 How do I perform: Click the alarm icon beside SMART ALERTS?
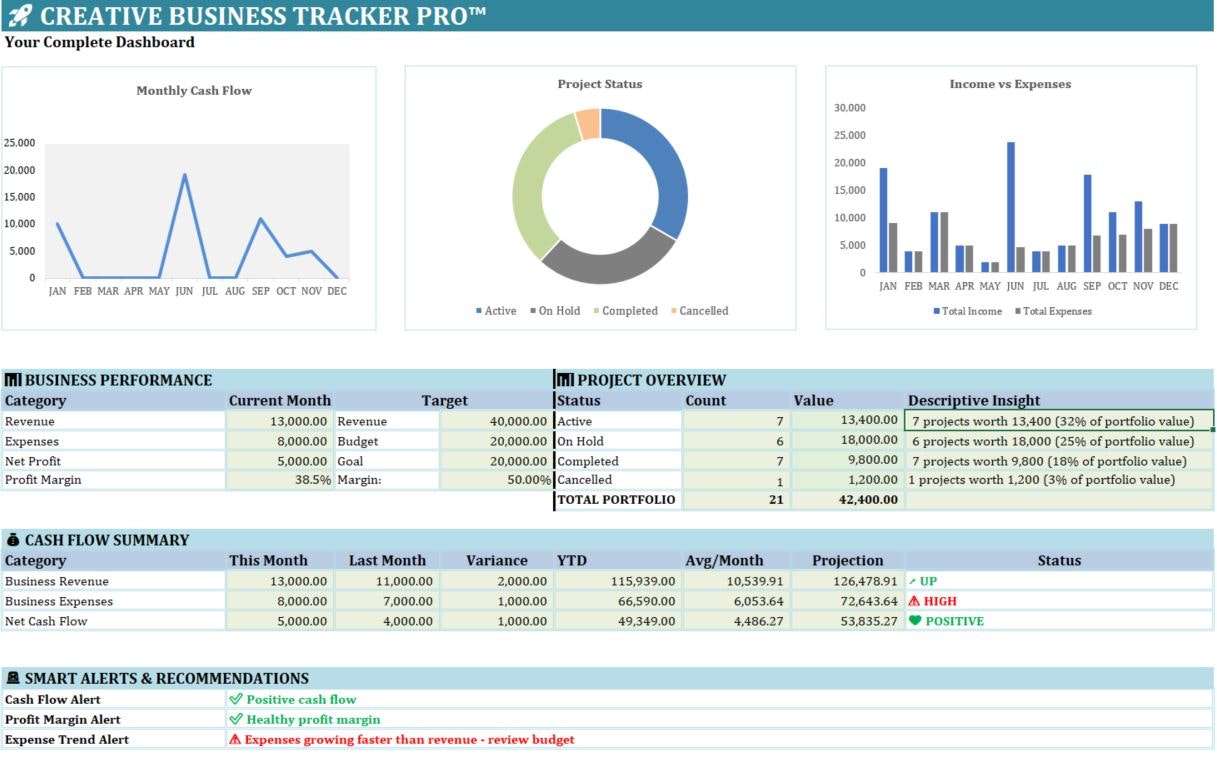(14, 678)
